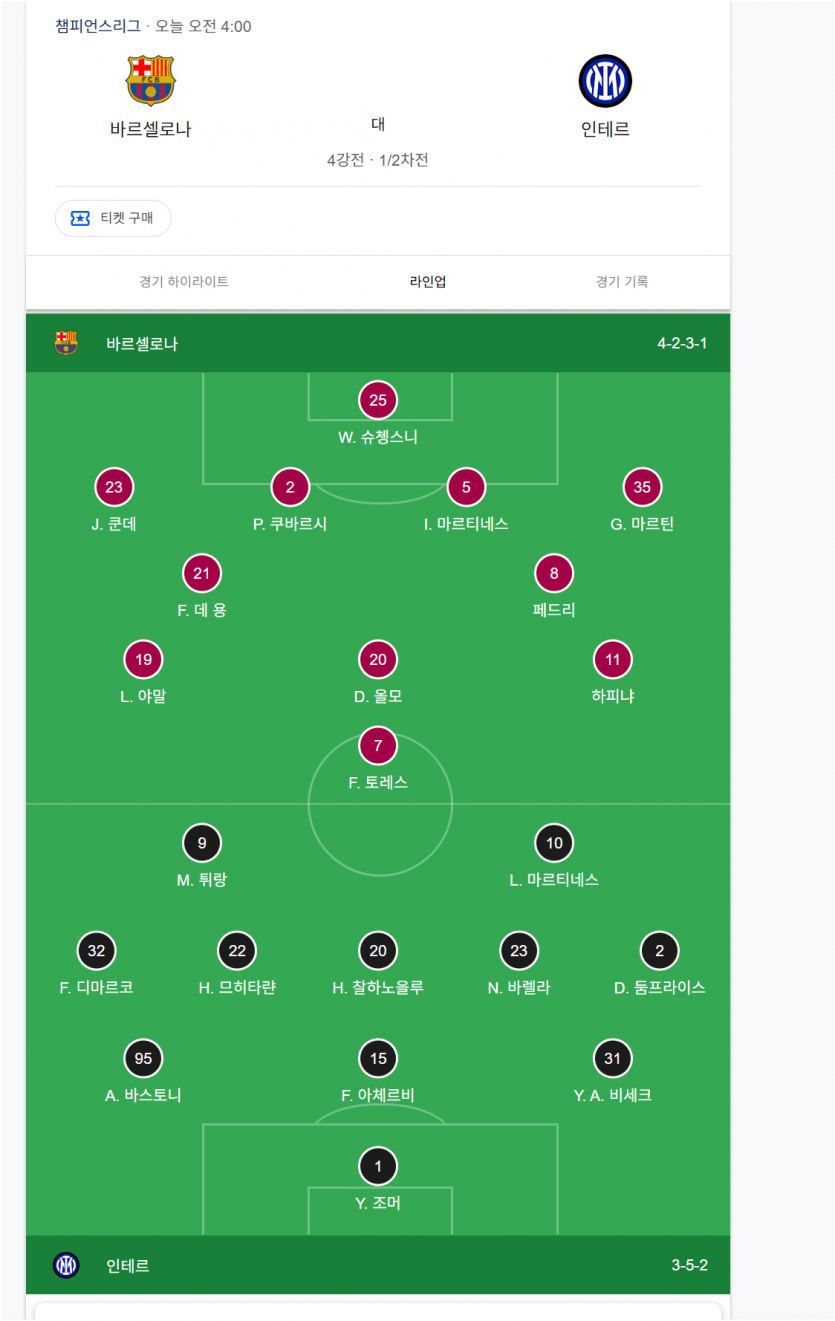Open the 경기 기록 tab
This screenshot has width=835, height=1321.
(622, 282)
